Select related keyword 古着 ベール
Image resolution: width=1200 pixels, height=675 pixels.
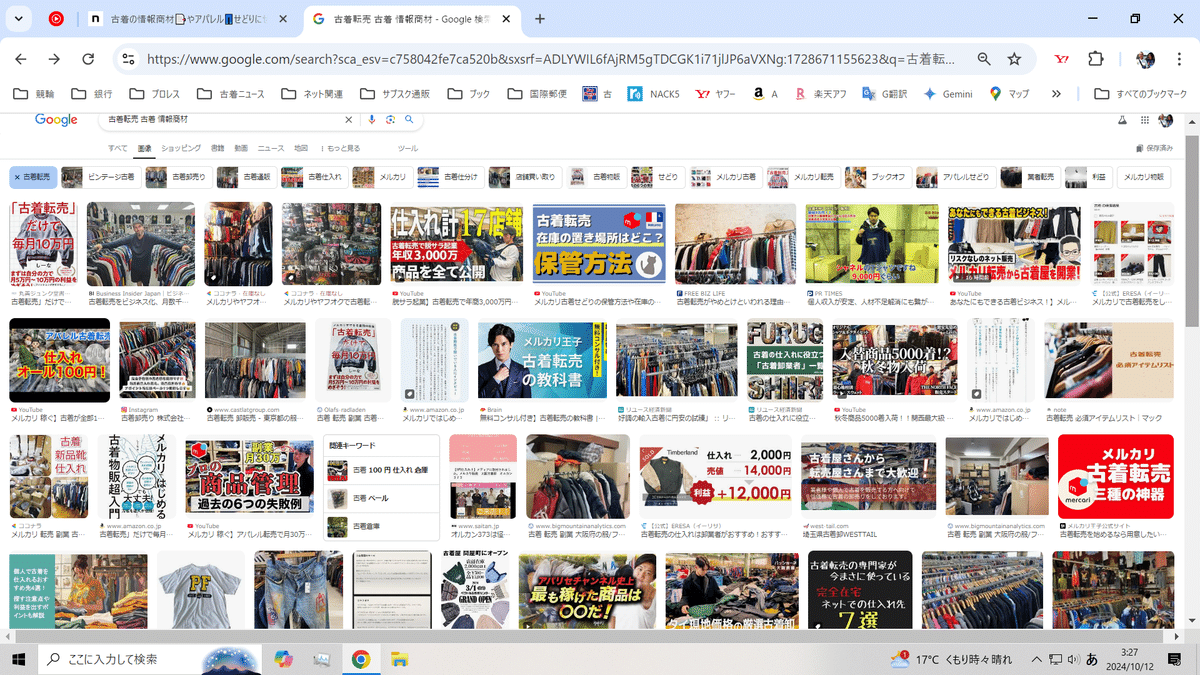coord(382,497)
